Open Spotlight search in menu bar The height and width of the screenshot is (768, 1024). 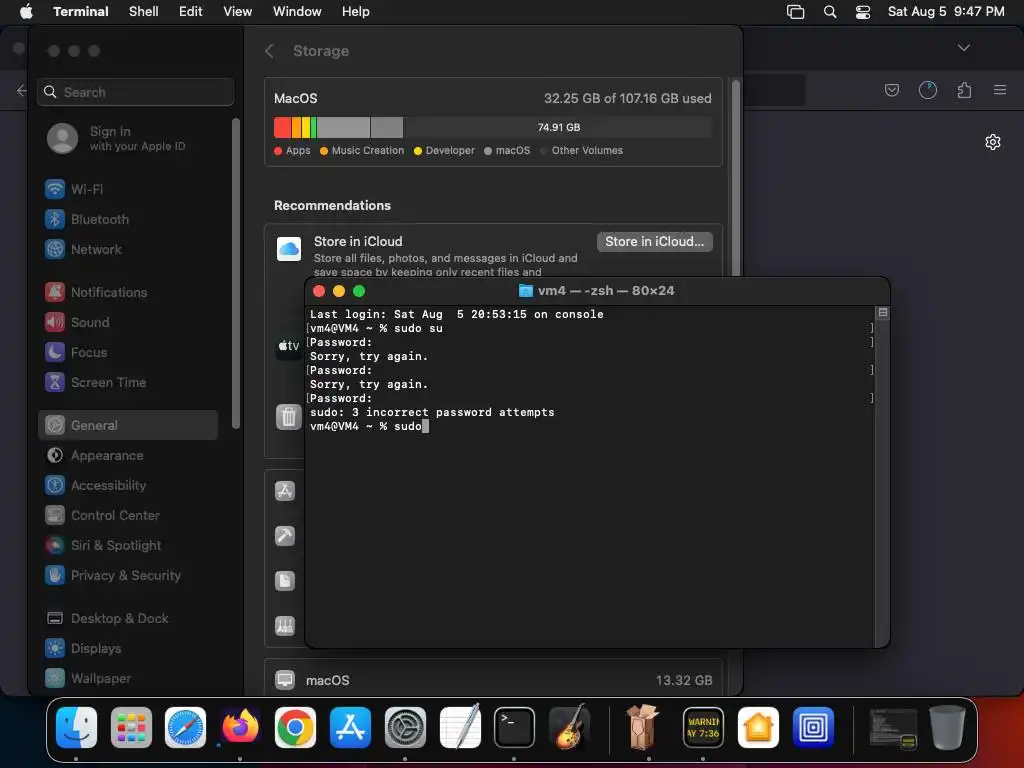(x=830, y=12)
